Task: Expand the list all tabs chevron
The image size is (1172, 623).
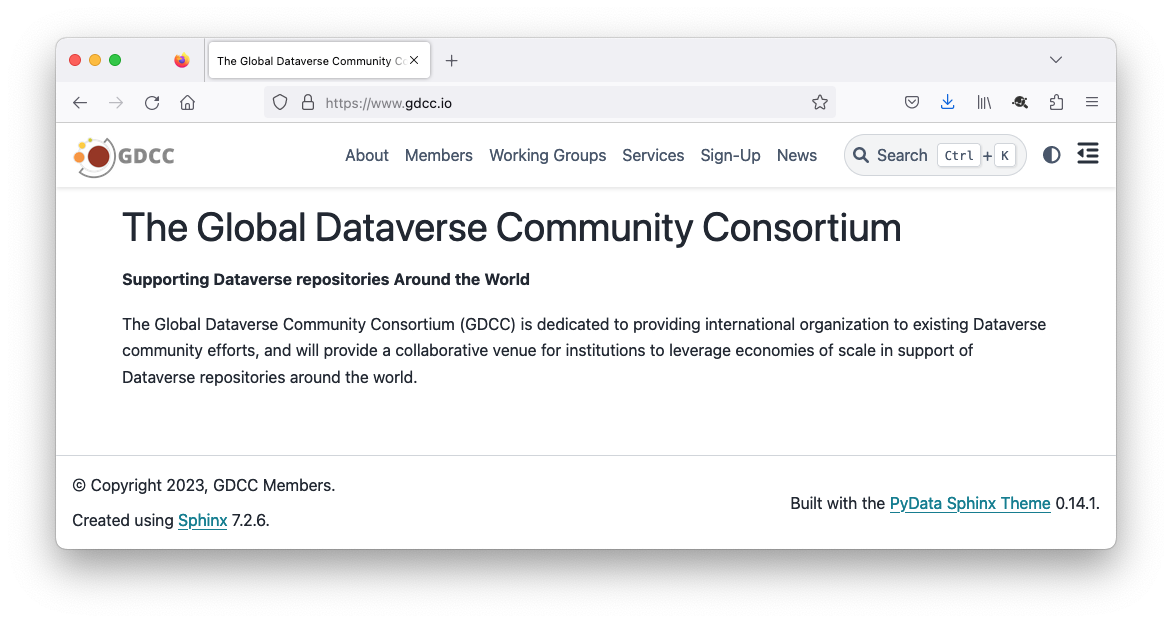Action: click(x=1056, y=60)
